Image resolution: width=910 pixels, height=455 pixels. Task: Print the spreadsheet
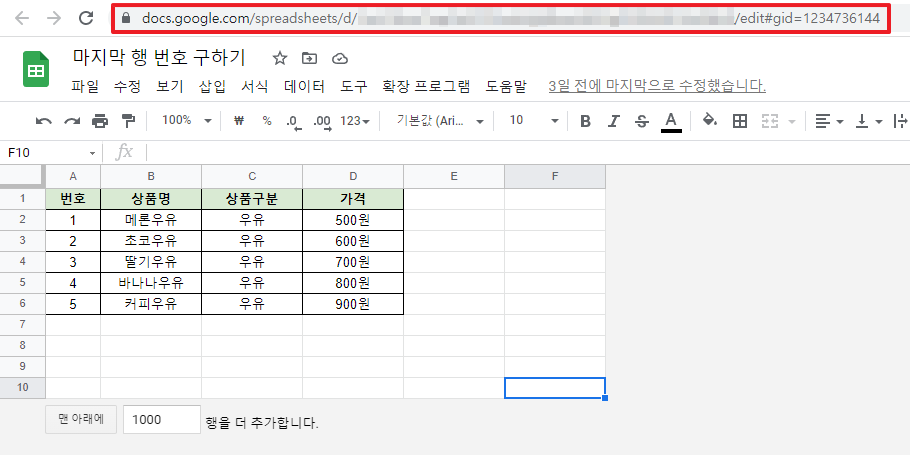coord(100,121)
